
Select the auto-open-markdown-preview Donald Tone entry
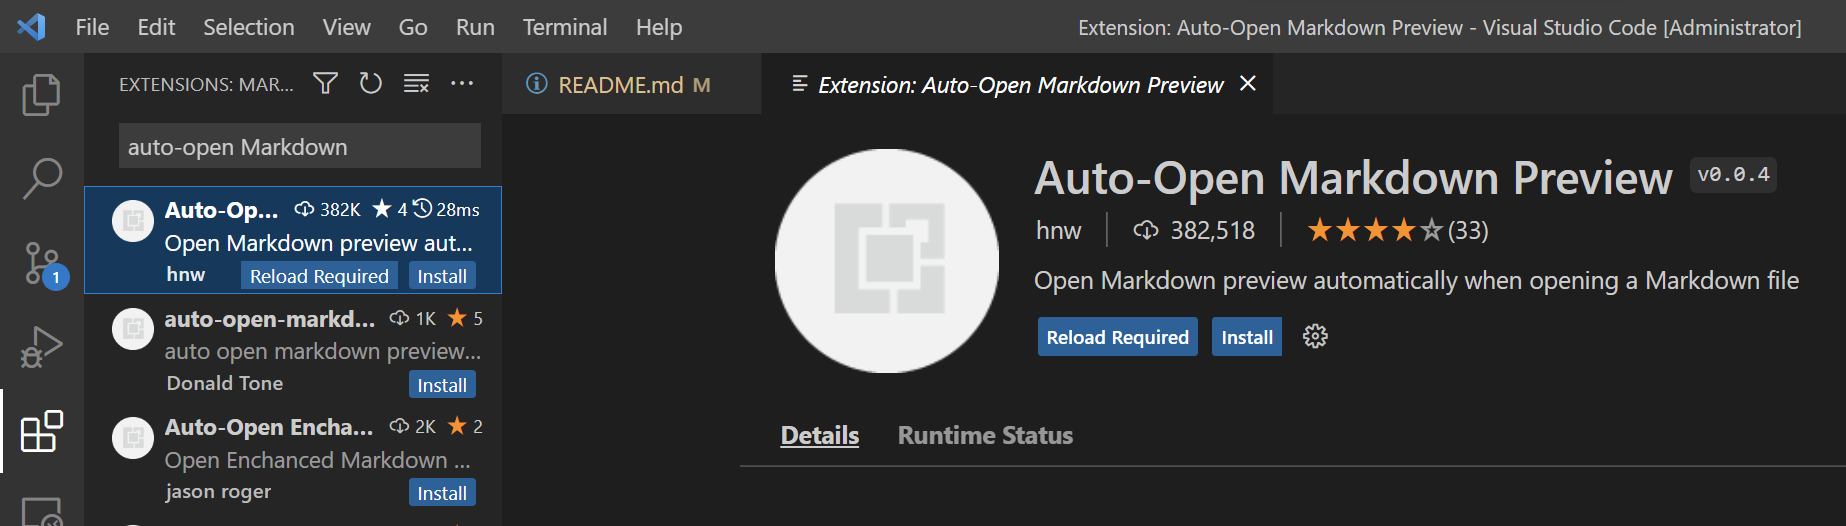293,349
